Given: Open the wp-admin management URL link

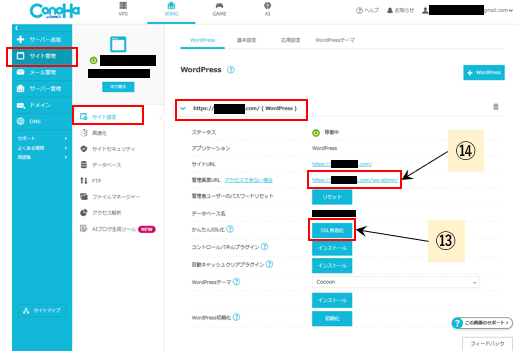Looking at the screenshot, I should 355,180.
